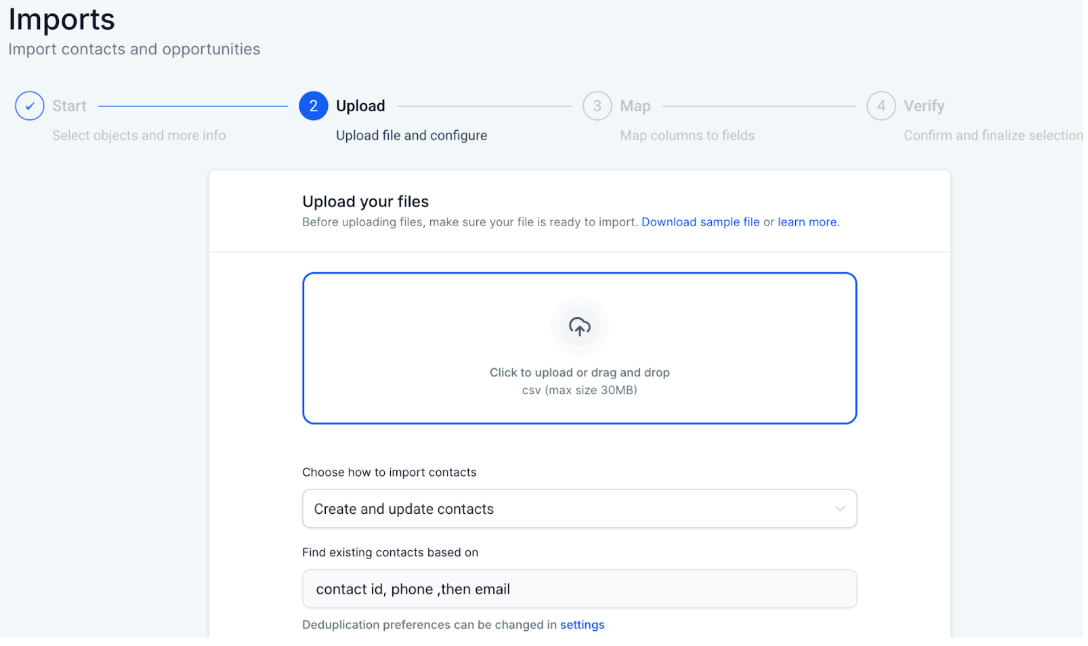Click the step 2 Upload circle
This screenshot has width=1088, height=646.
313,106
